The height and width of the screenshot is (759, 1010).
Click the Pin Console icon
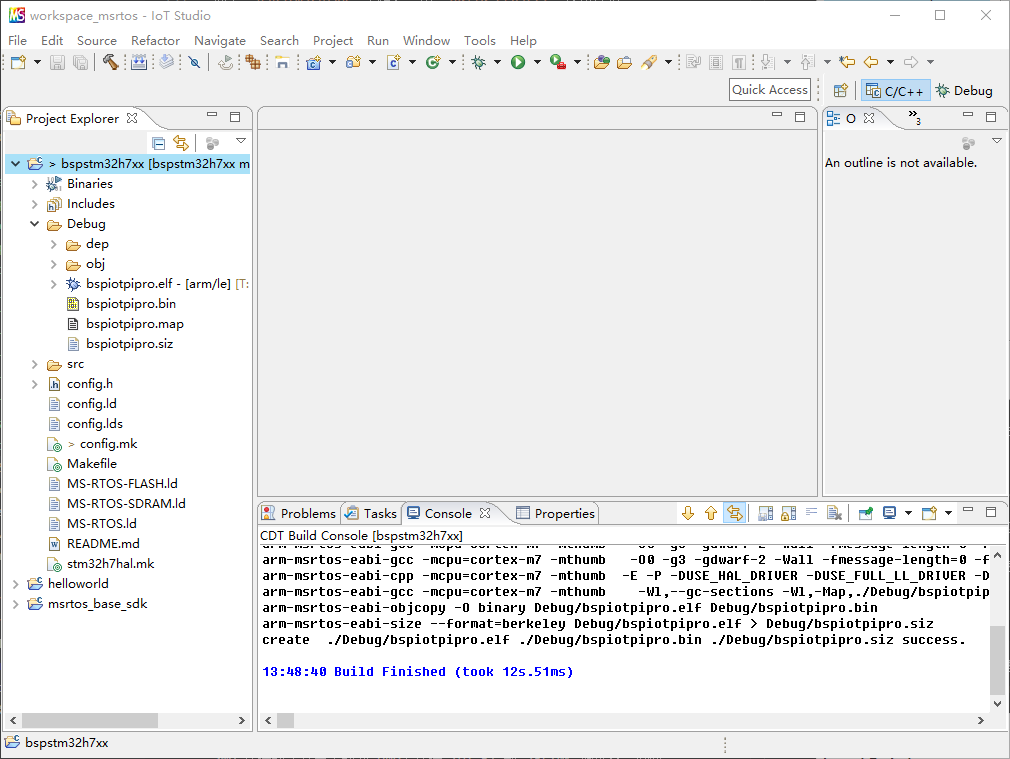click(x=865, y=513)
